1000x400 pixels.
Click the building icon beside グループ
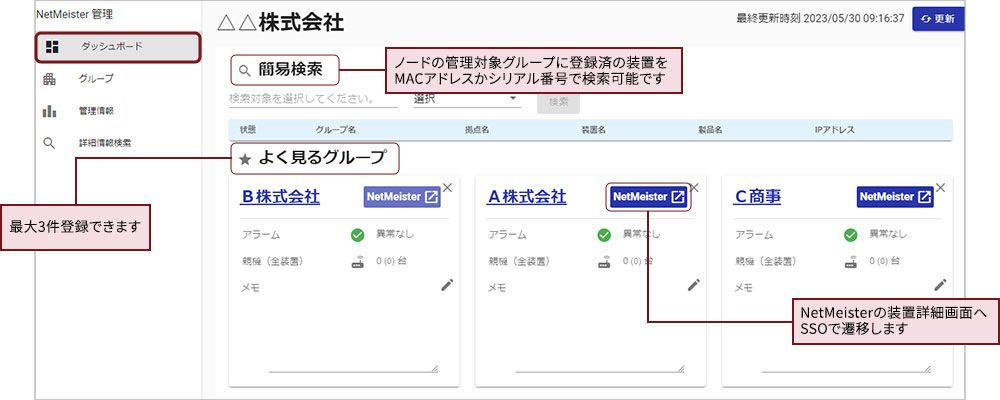49,79
